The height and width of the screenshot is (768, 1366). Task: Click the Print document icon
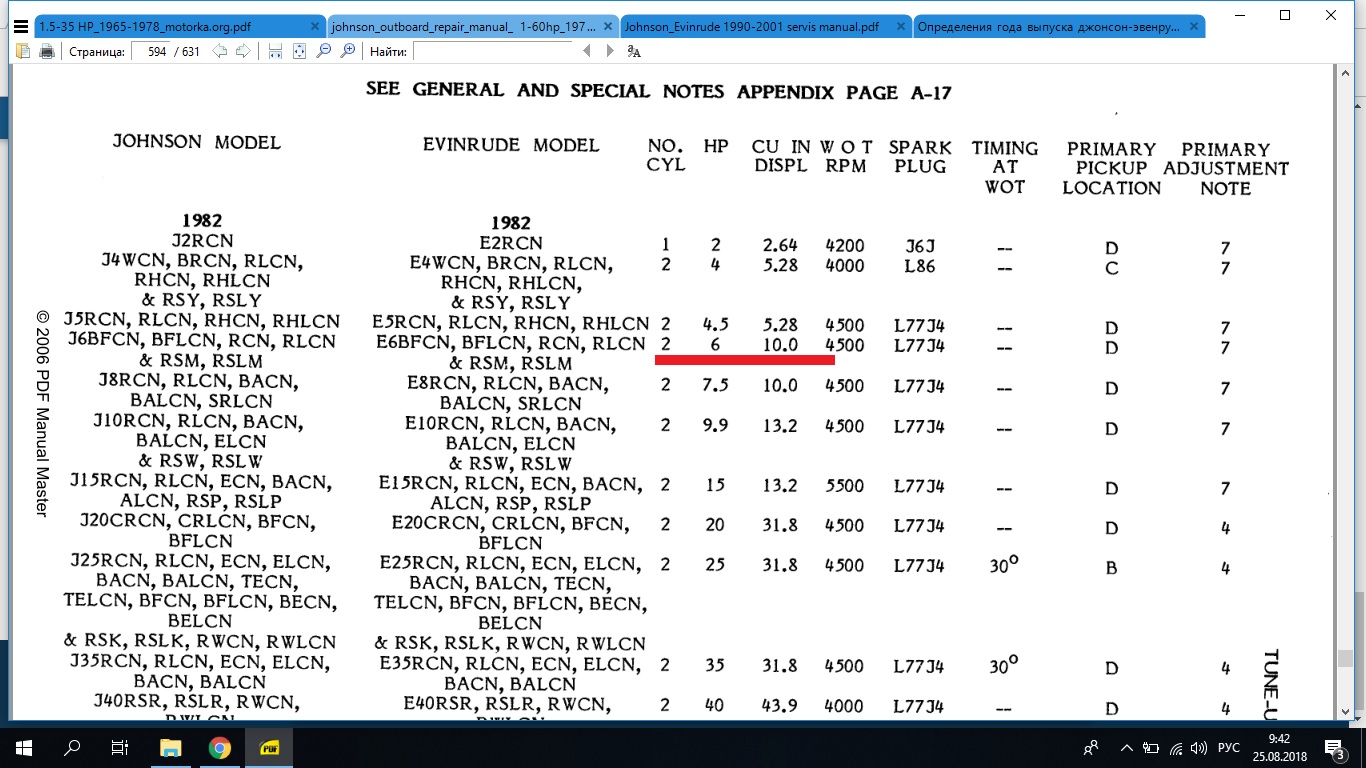[46, 51]
